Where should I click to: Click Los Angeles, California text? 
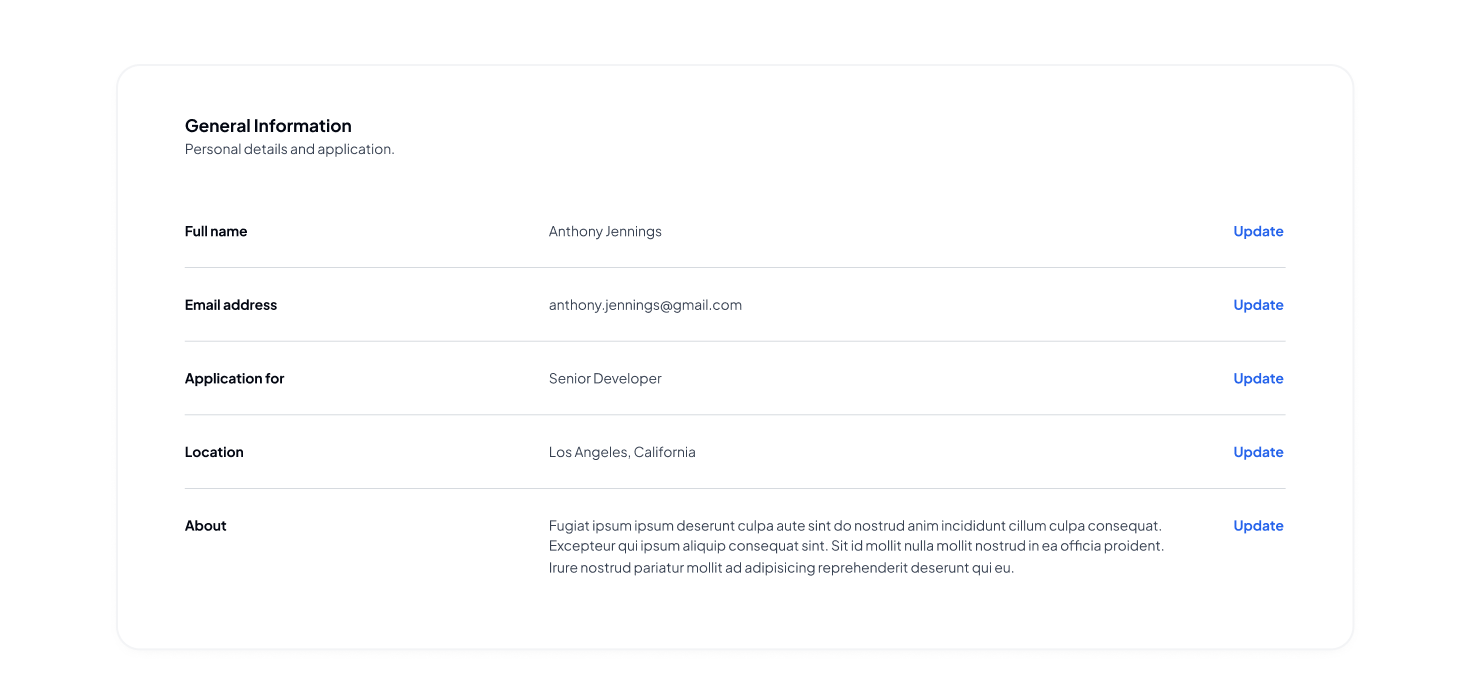click(622, 452)
